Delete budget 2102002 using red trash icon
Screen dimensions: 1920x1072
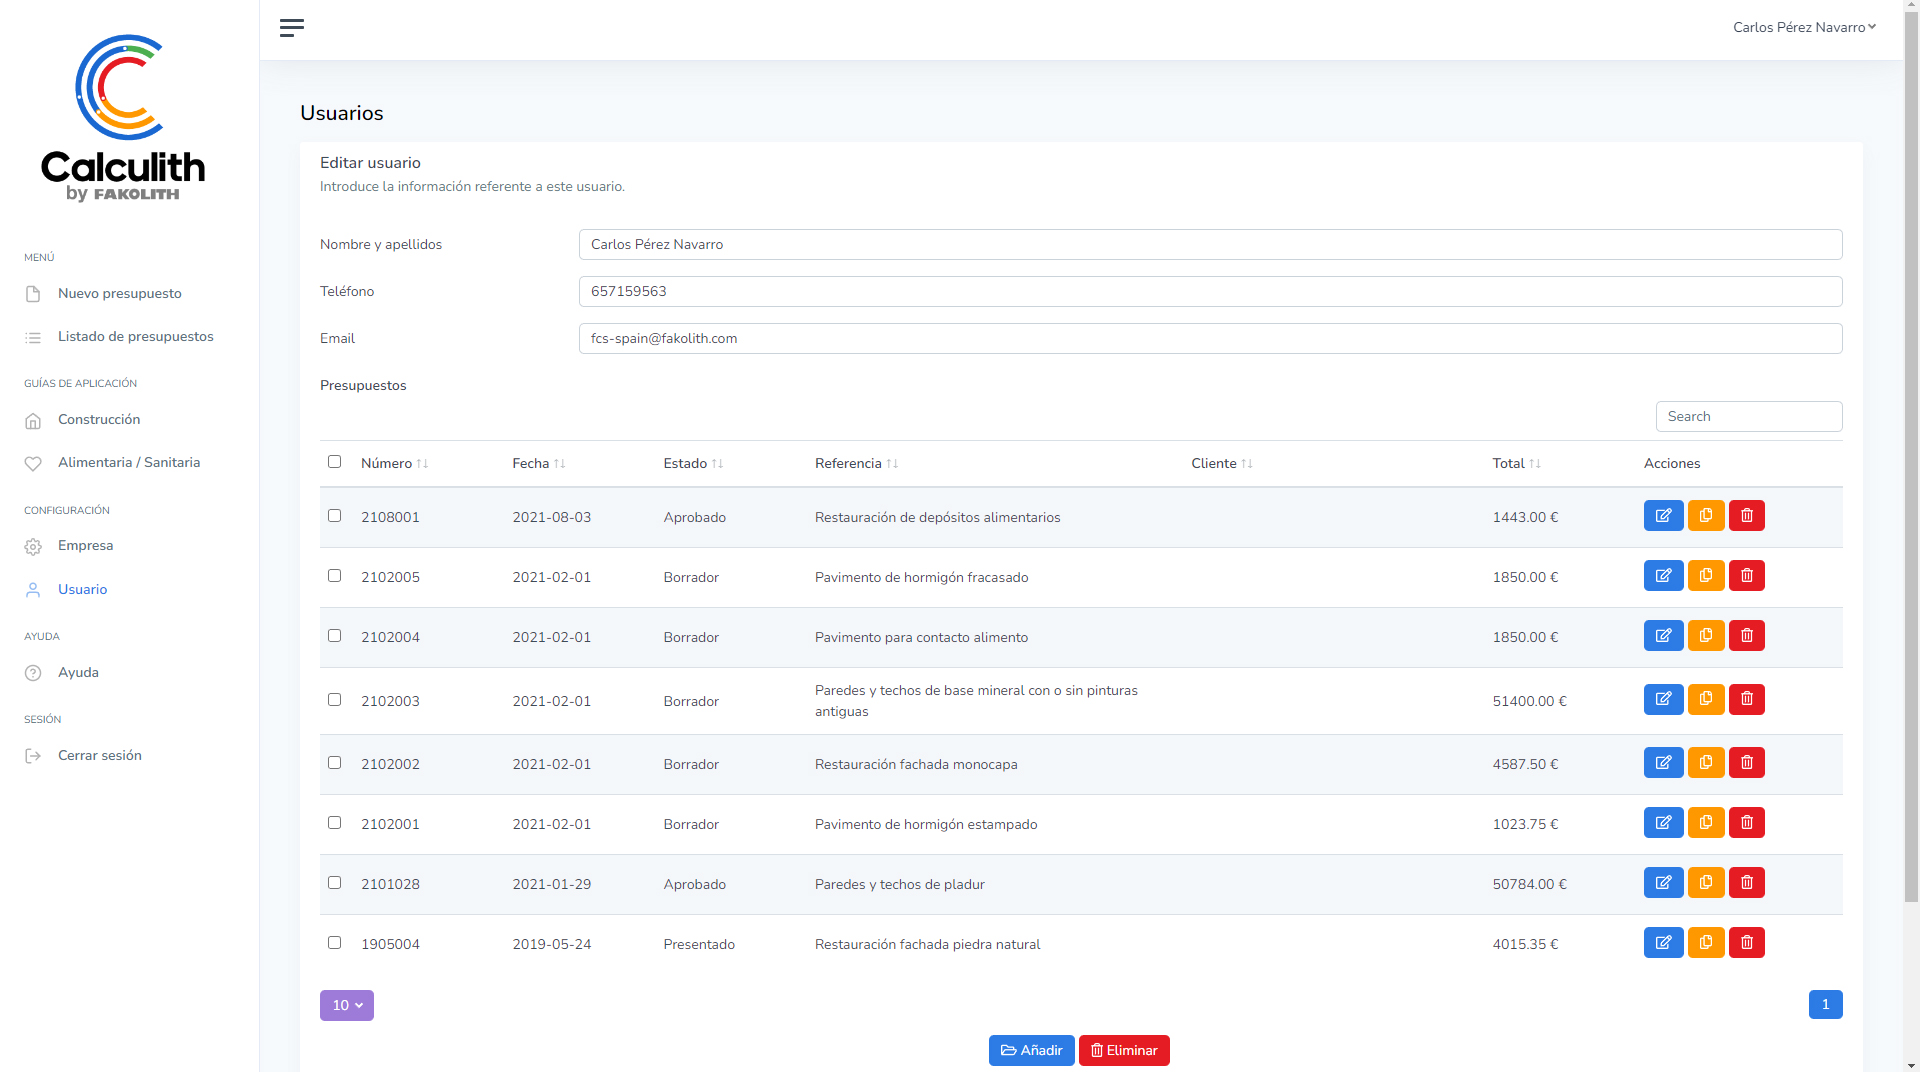coord(1747,763)
